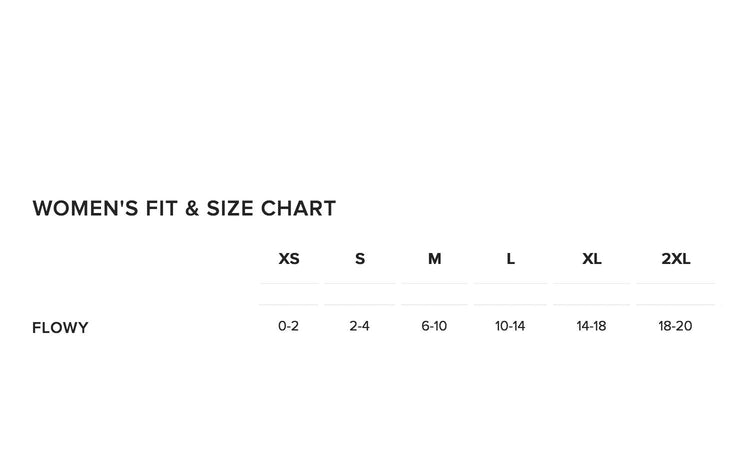Click the empty cell between XL and 14-18
750x450 pixels.
point(591,294)
